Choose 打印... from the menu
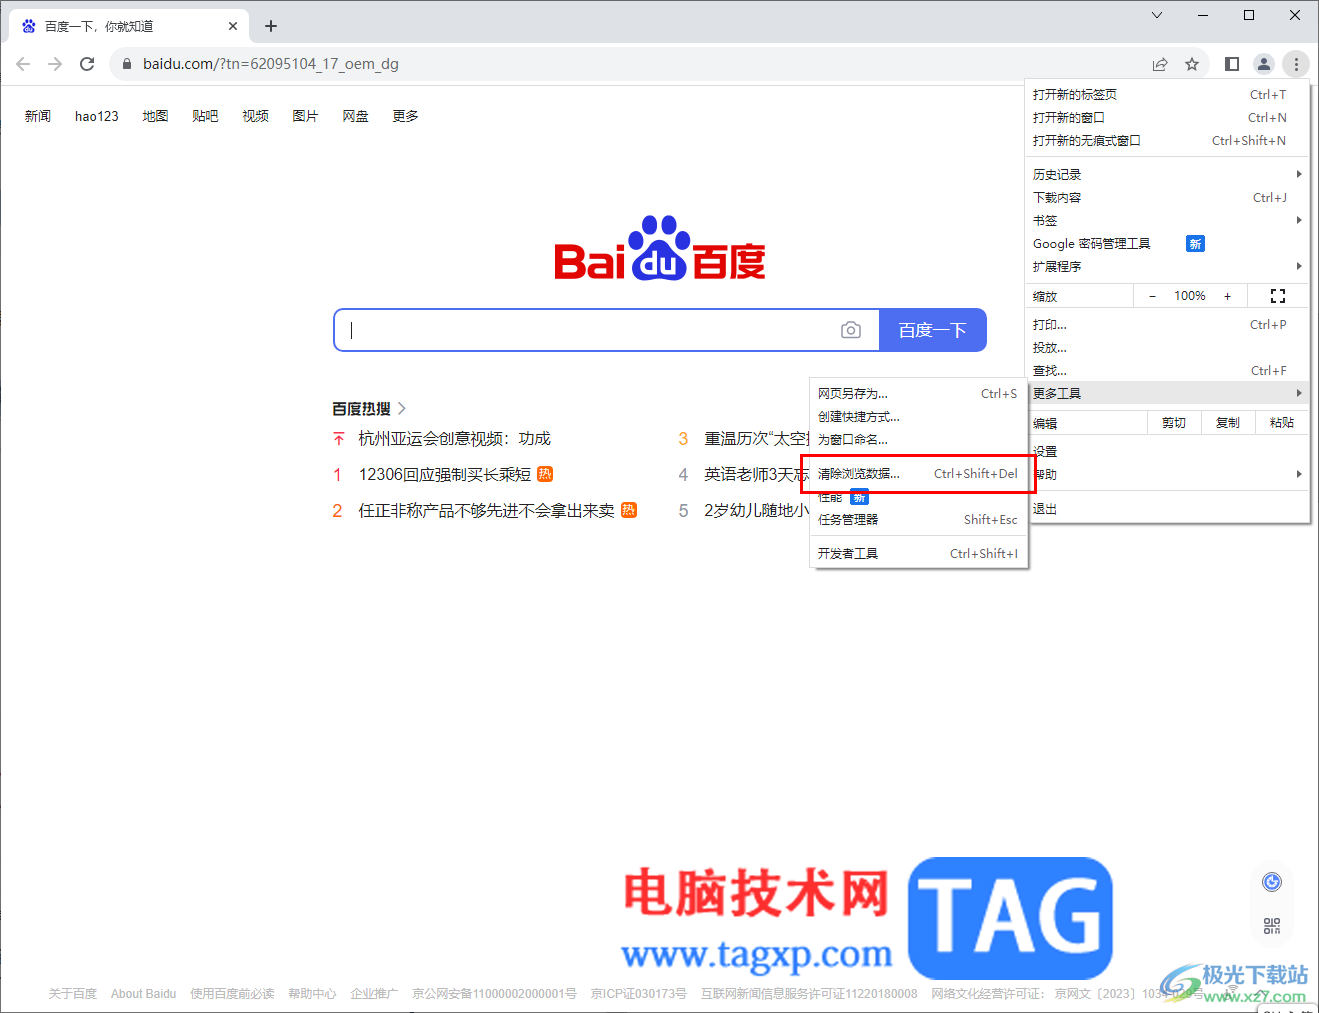1319x1013 pixels. point(1168,324)
